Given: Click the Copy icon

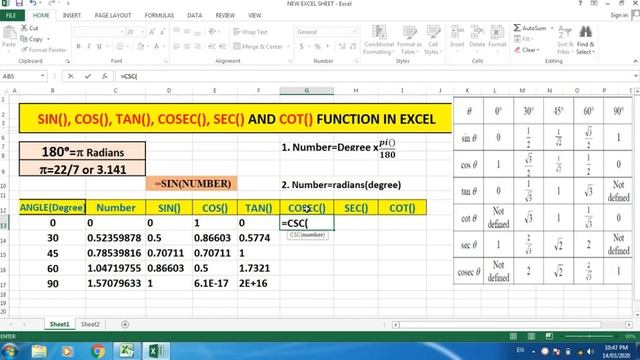Looking at the screenshot, I should (x=24, y=39).
